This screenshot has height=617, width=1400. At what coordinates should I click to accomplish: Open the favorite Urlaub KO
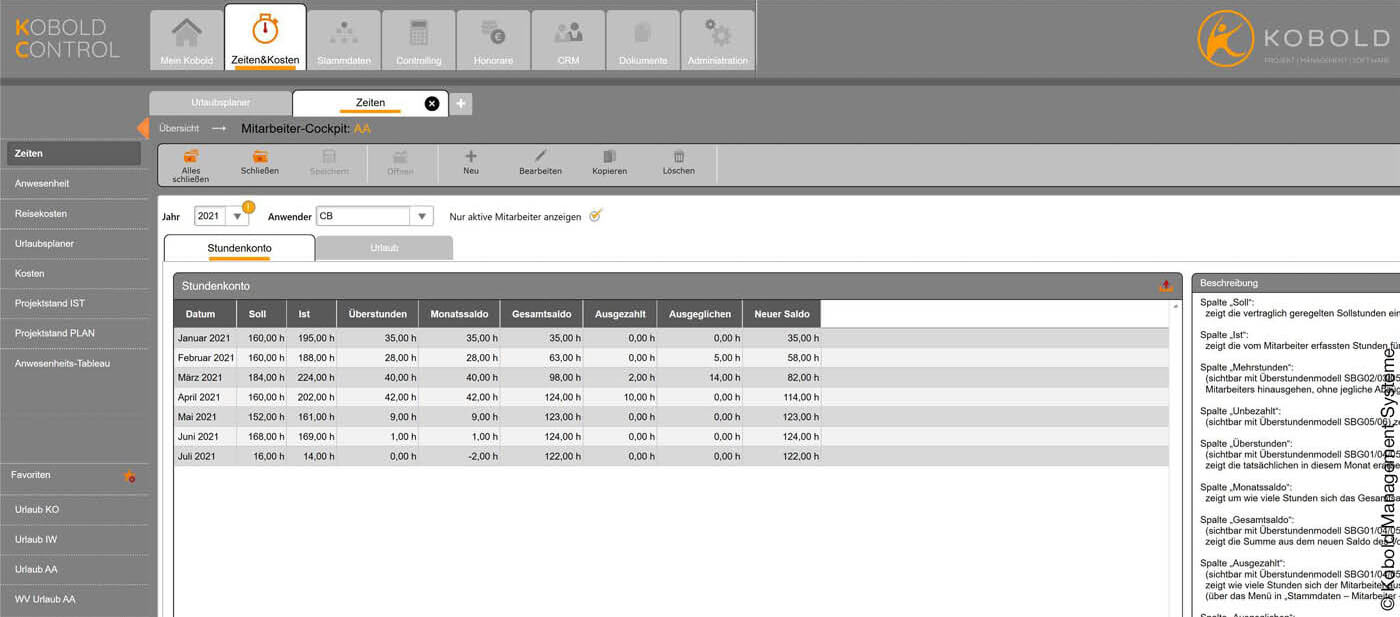click(38, 509)
